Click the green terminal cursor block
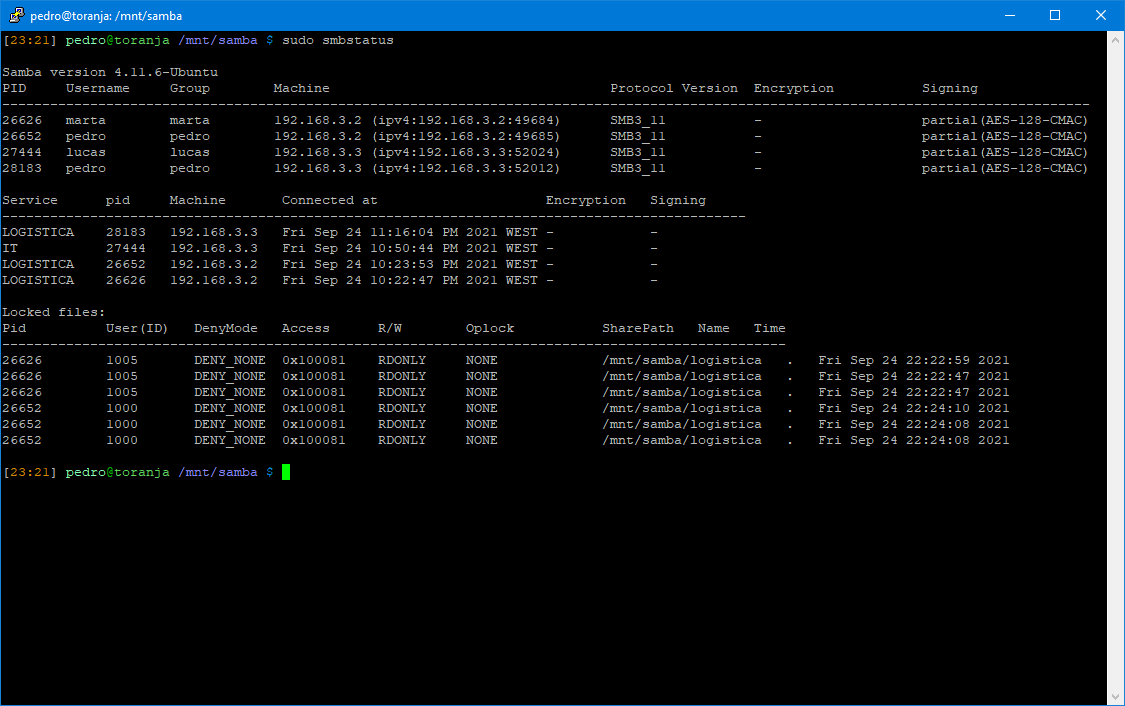 pyautogui.click(x=286, y=472)
